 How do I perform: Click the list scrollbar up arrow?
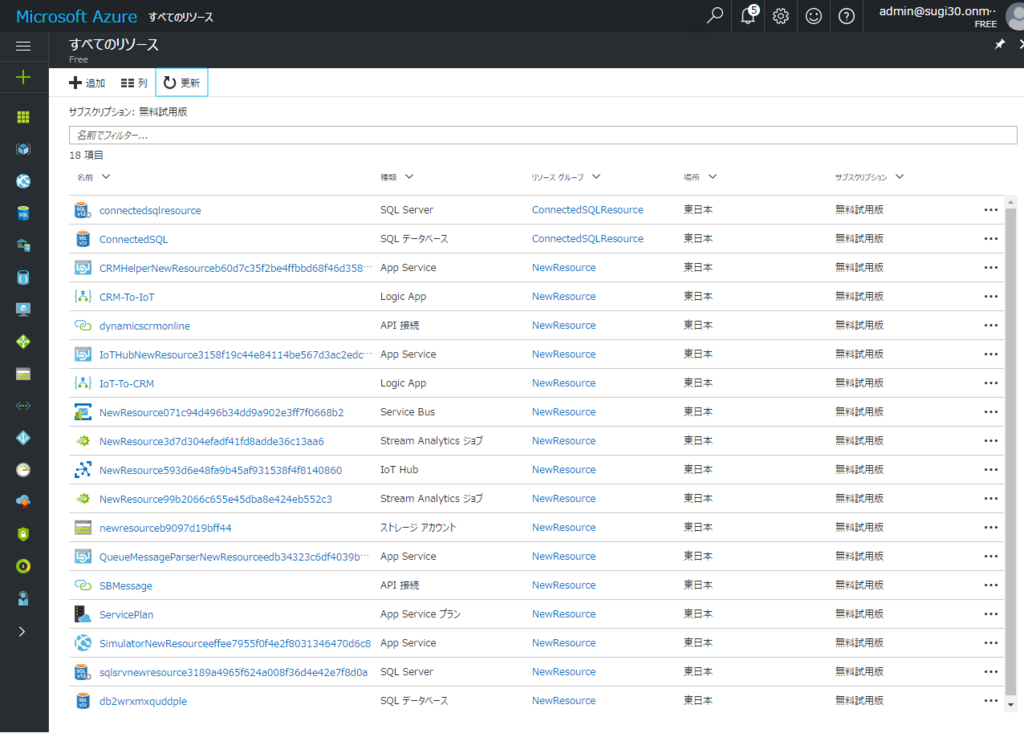point(1011,203)
